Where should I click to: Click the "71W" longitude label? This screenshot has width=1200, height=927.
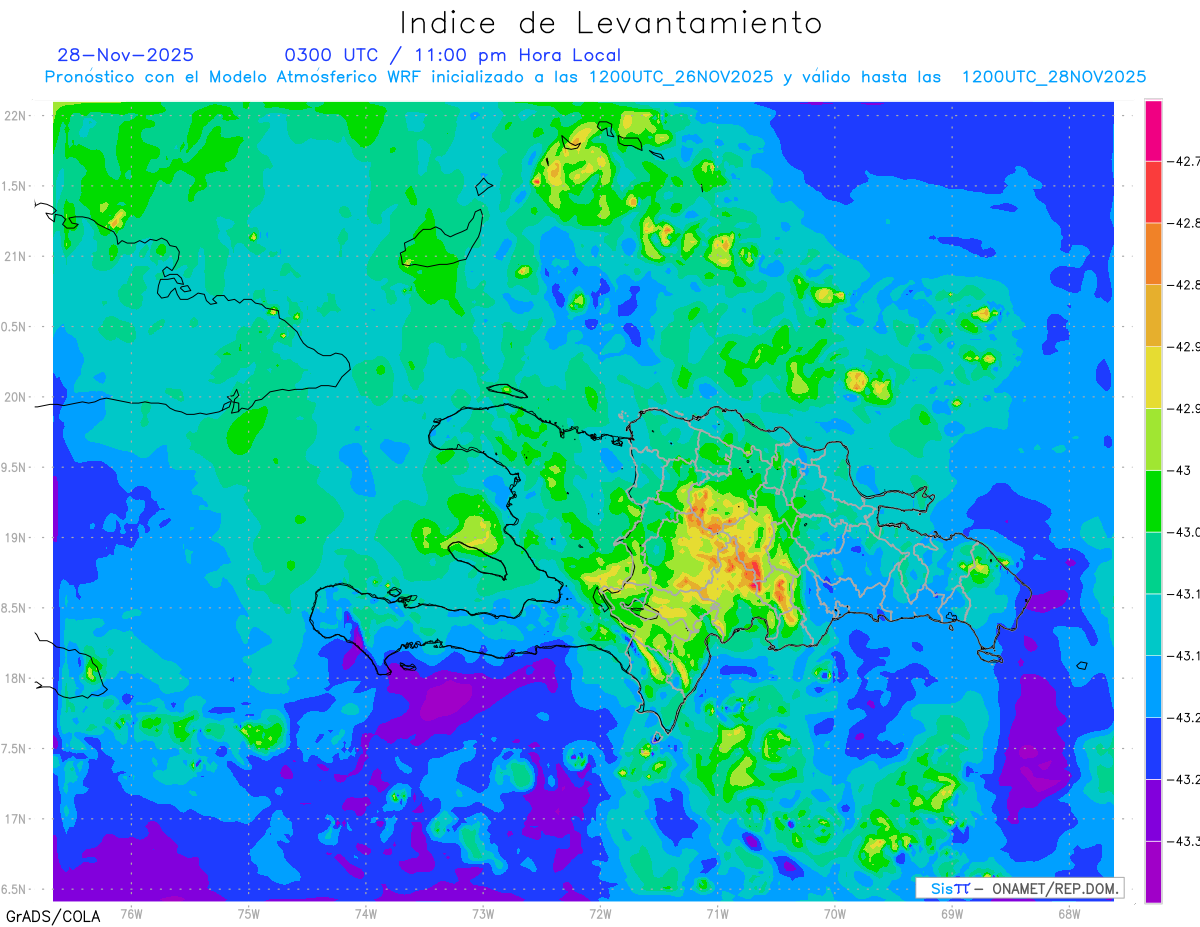[717, 913]
